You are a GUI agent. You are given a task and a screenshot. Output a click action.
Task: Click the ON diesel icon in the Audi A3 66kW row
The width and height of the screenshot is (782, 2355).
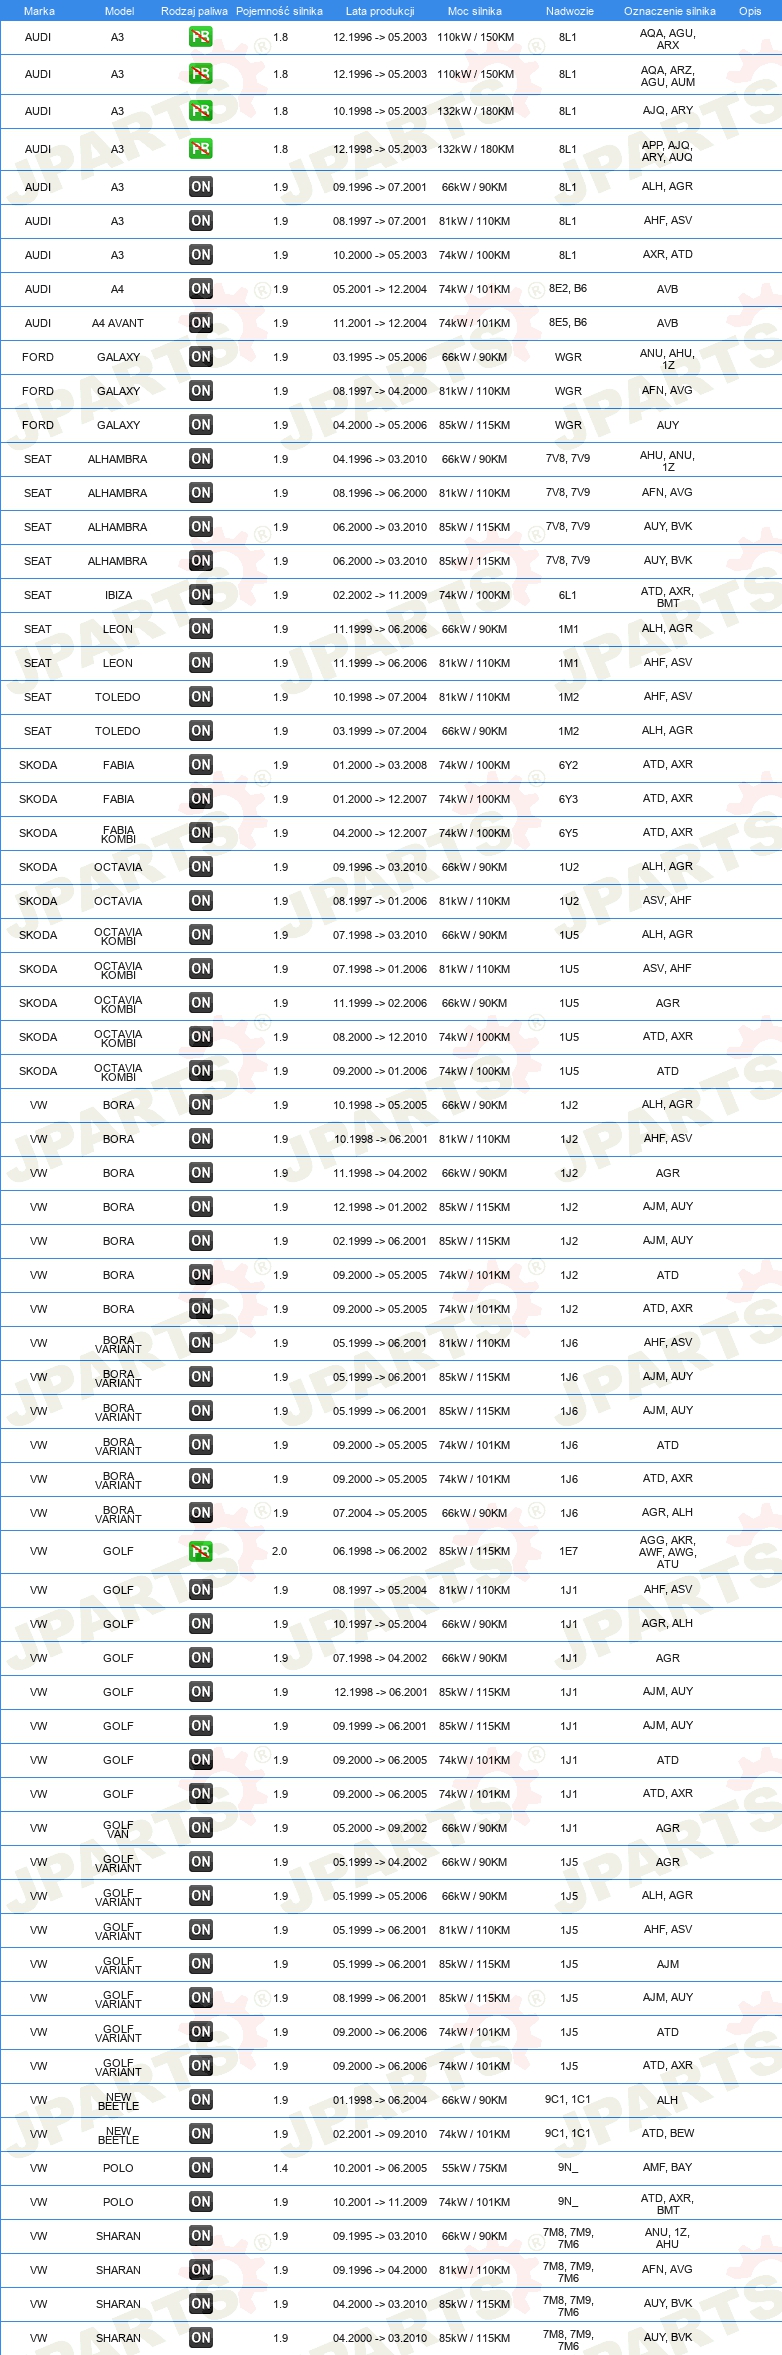point(200,187)
